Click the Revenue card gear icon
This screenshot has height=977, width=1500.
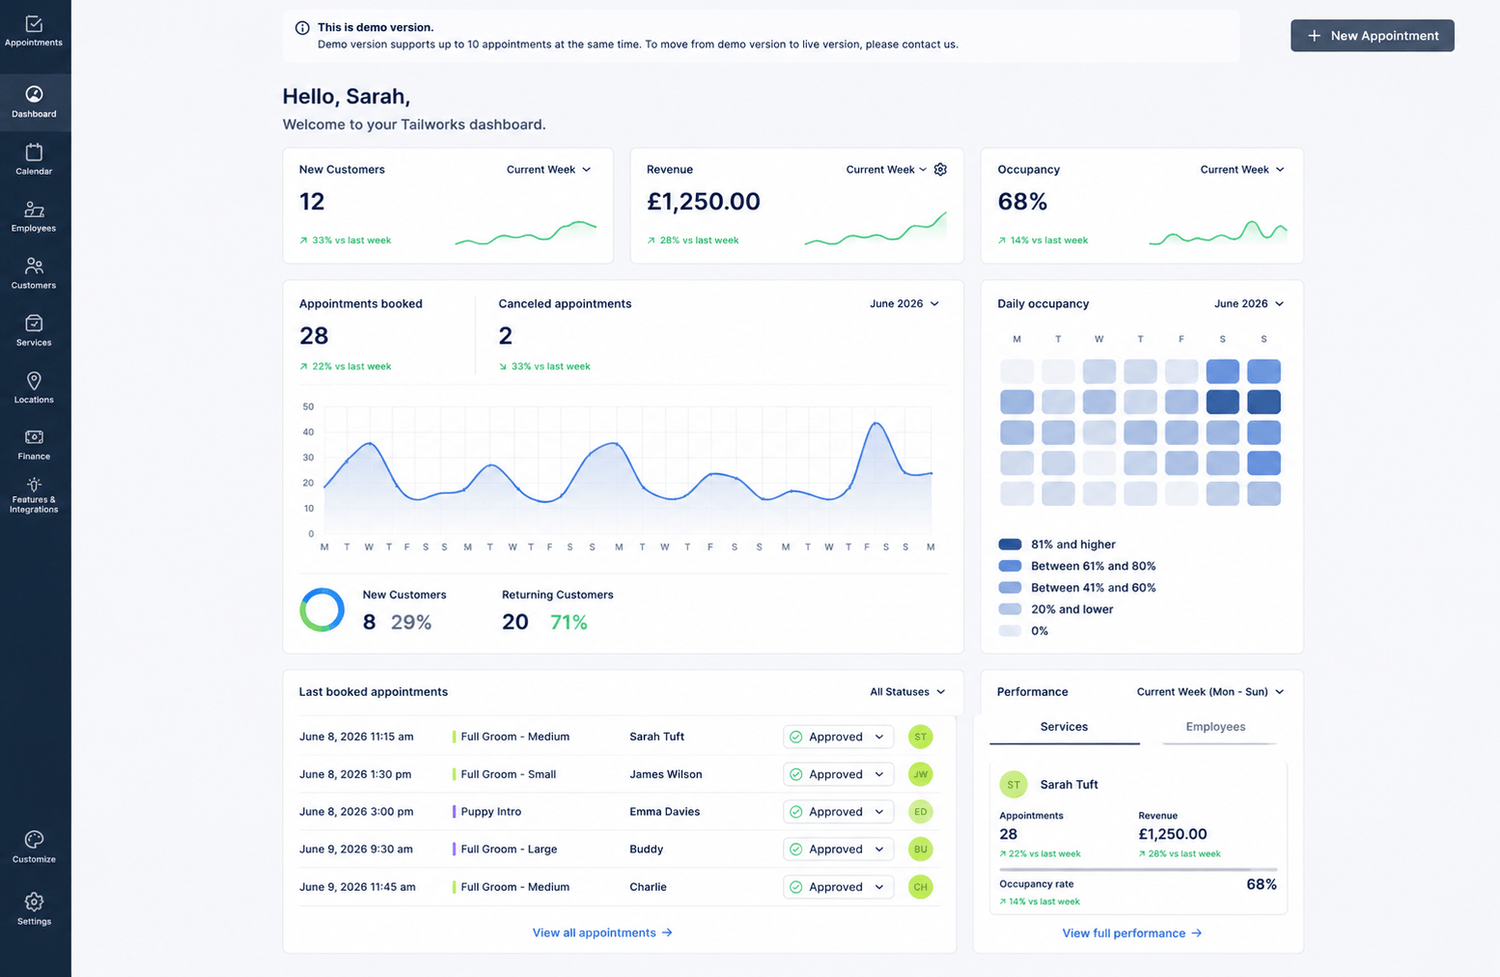[940, 169]
